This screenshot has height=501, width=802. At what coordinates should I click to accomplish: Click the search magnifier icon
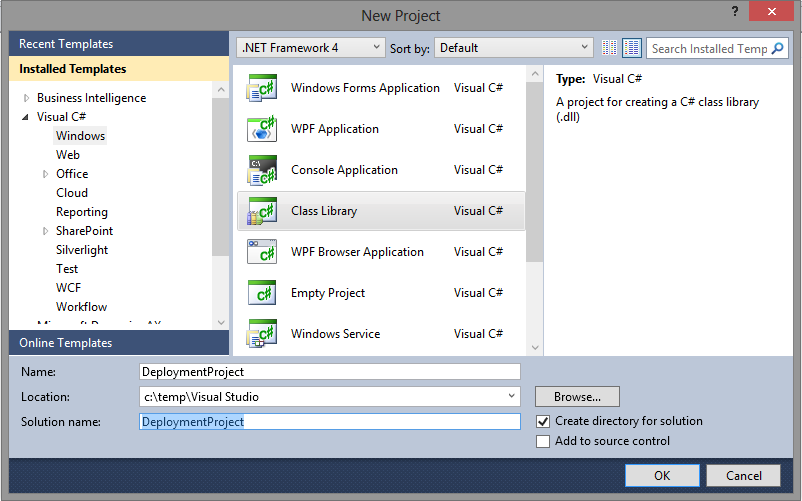pos(777,48)
